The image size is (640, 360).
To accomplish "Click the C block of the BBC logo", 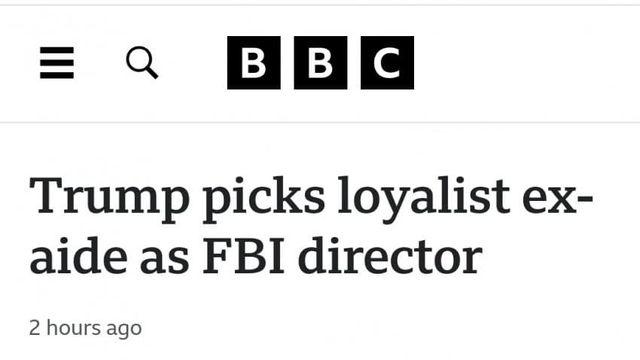I will (x=387, y=62).
